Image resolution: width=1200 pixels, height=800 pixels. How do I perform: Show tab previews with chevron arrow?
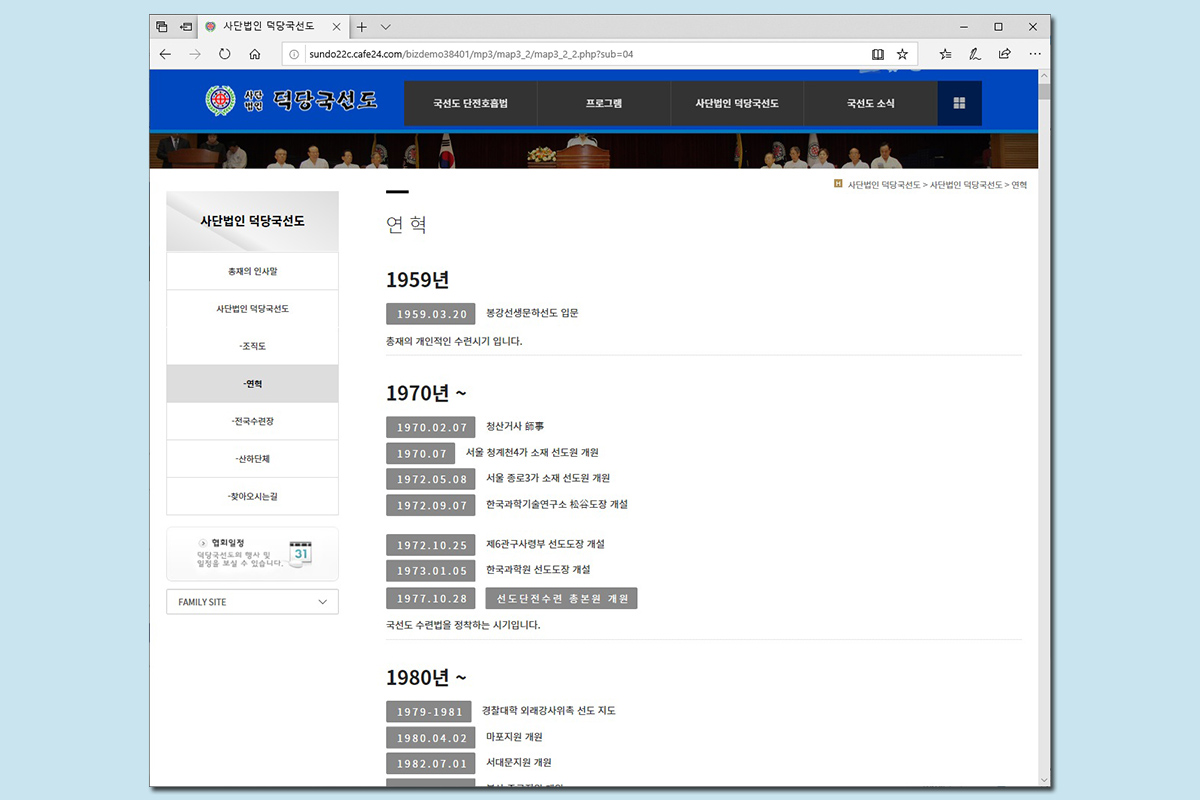click(386, 27)
